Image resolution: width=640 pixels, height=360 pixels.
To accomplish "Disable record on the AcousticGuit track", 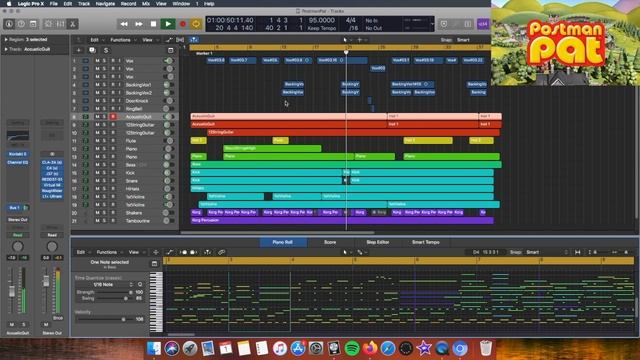I will [x=113, y=117].
